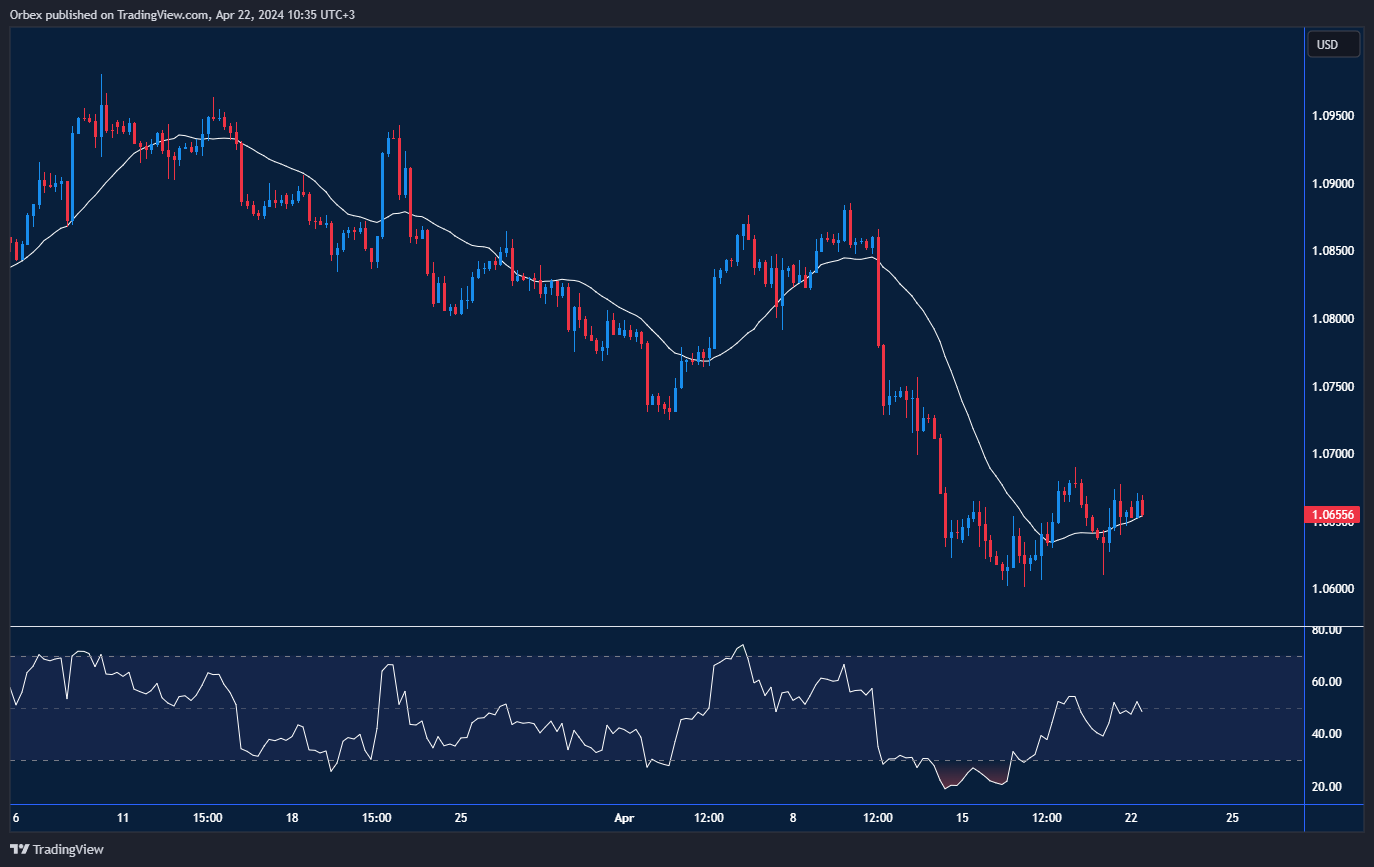Click the TradingView logo at bottom left
This screenshot has height=867, width=1374.
[55, 849]
